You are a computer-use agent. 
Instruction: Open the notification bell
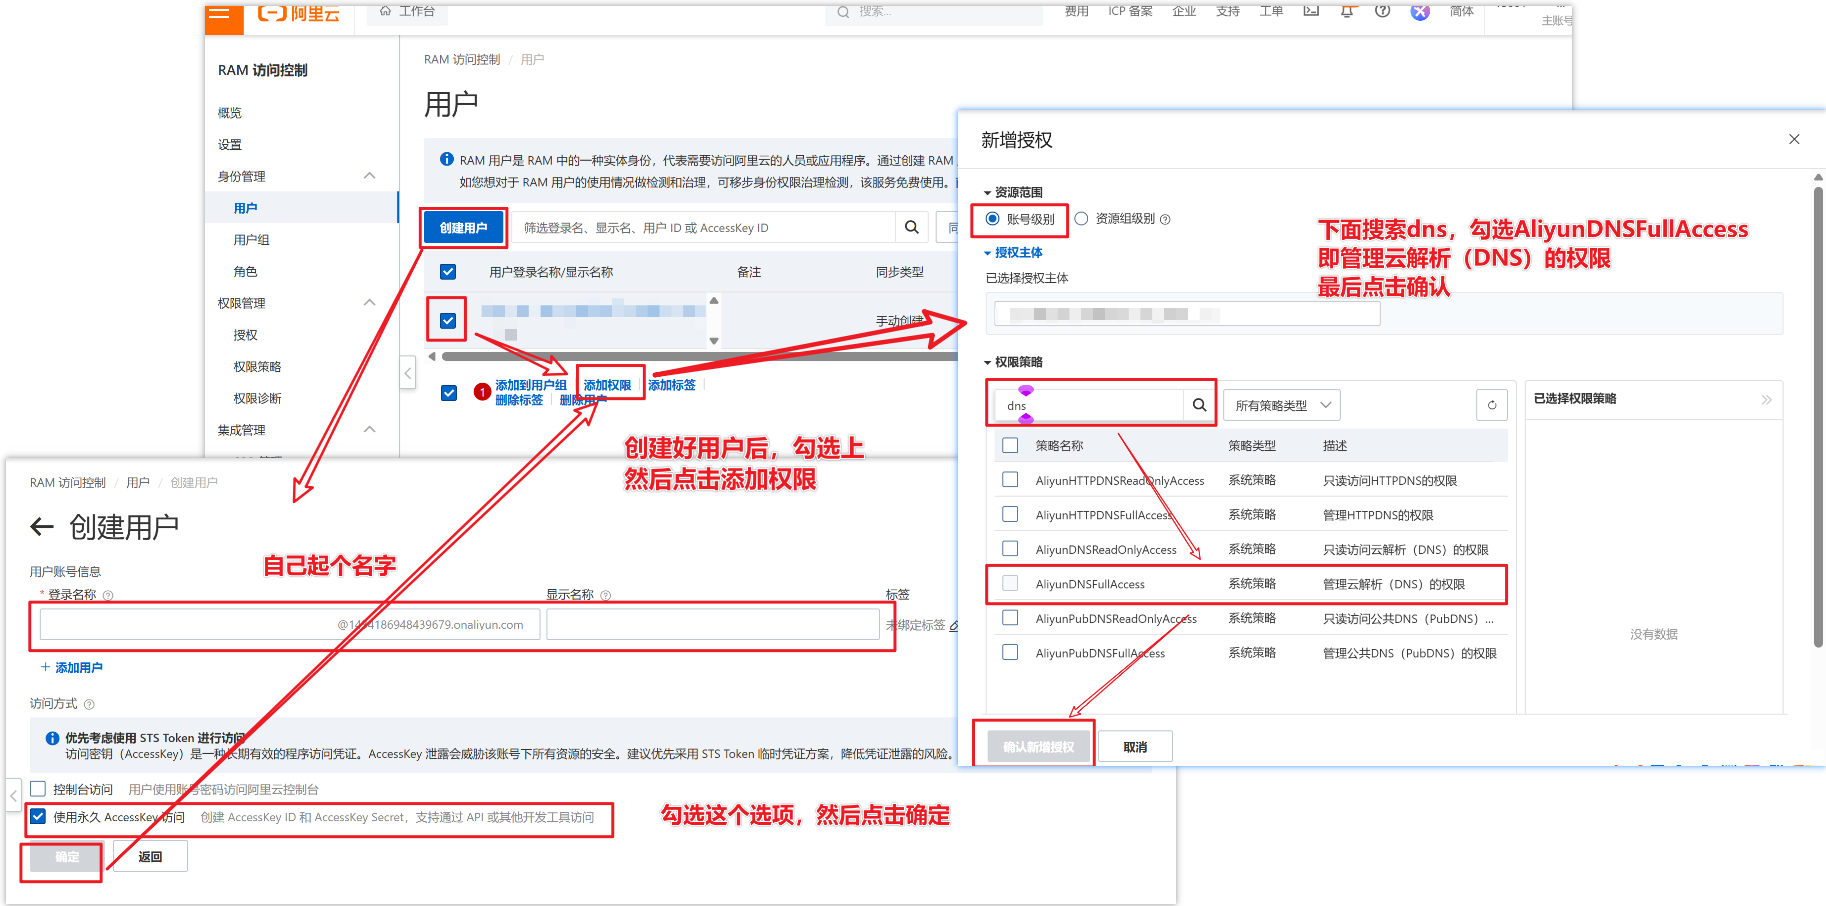click(1347, 11)
